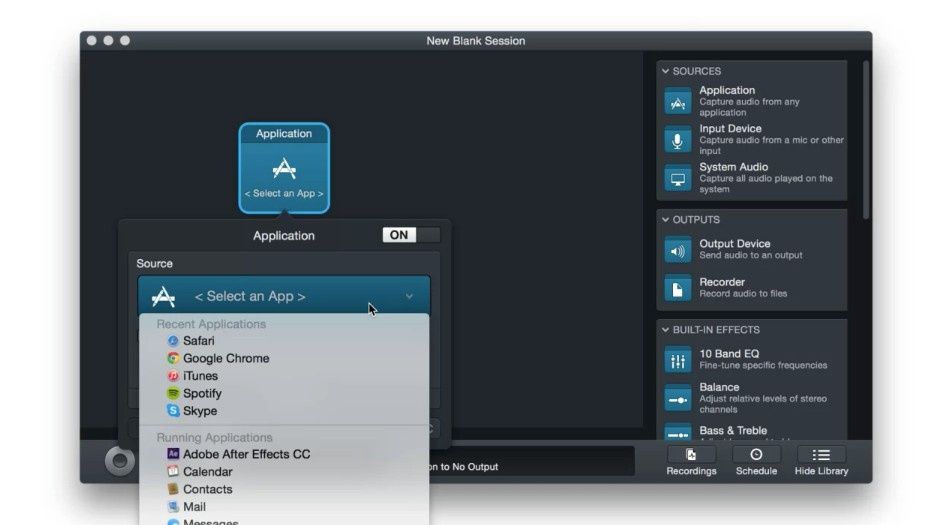Click the Spotify icon in the list

click(173, 393)
